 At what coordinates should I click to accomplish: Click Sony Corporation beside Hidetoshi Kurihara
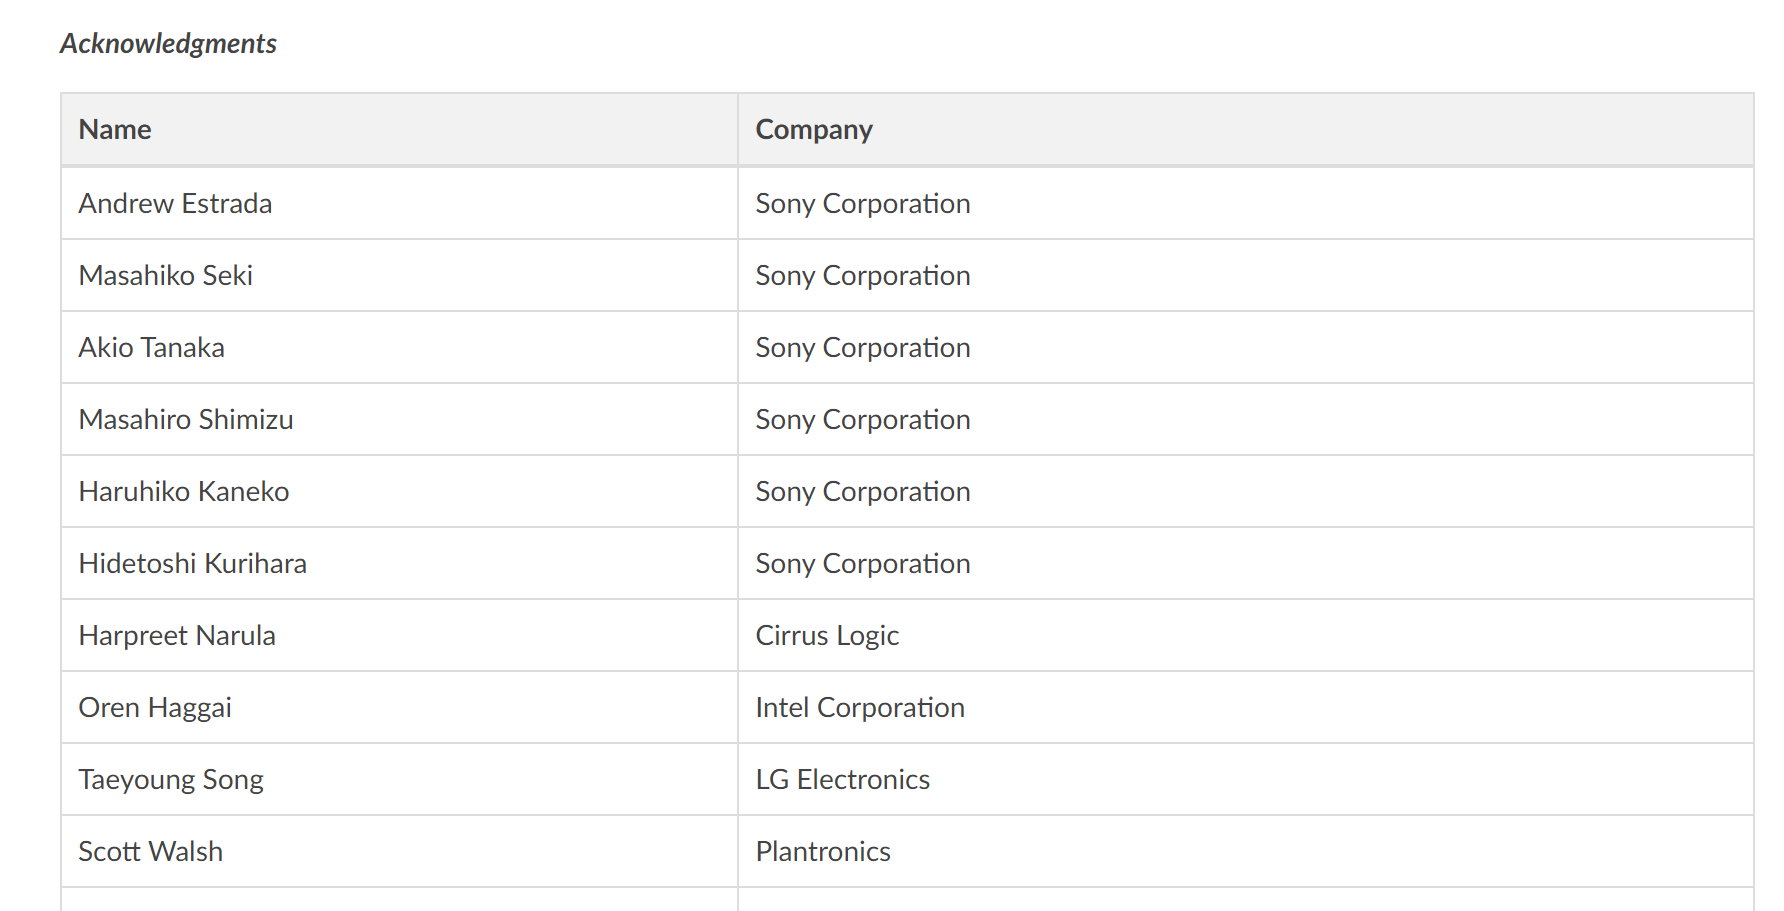pos(862,564)
